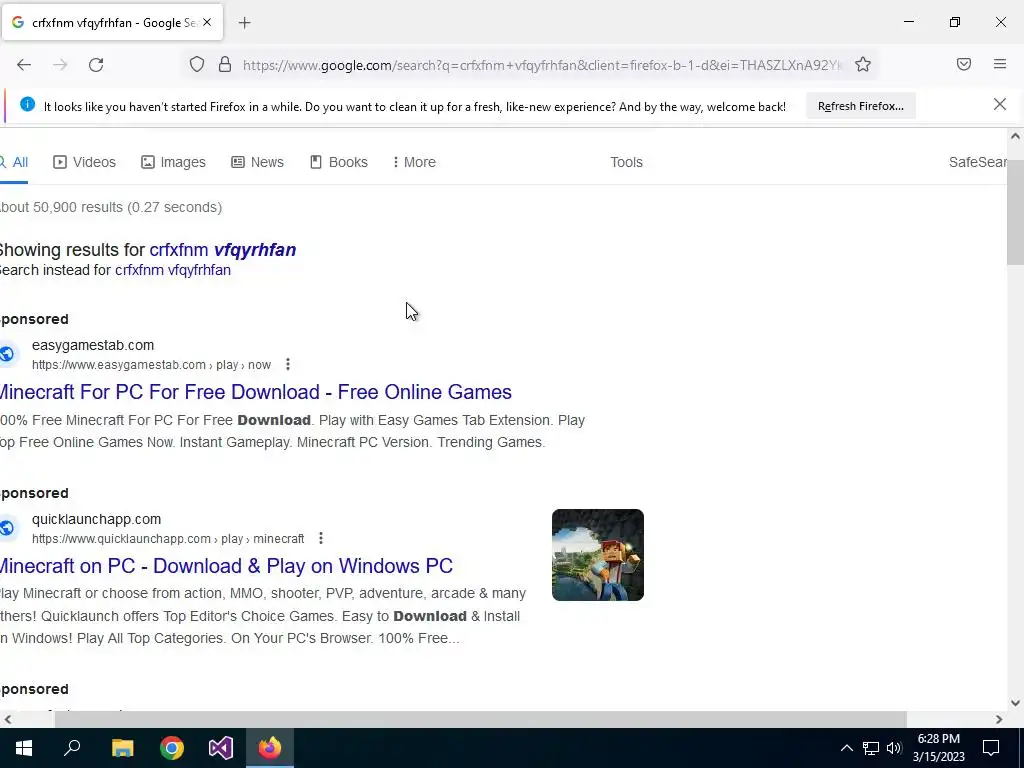Click the scroll up arrow on vertical scrollbar
Screen dimensions: 1024x768
(1015, 136)
